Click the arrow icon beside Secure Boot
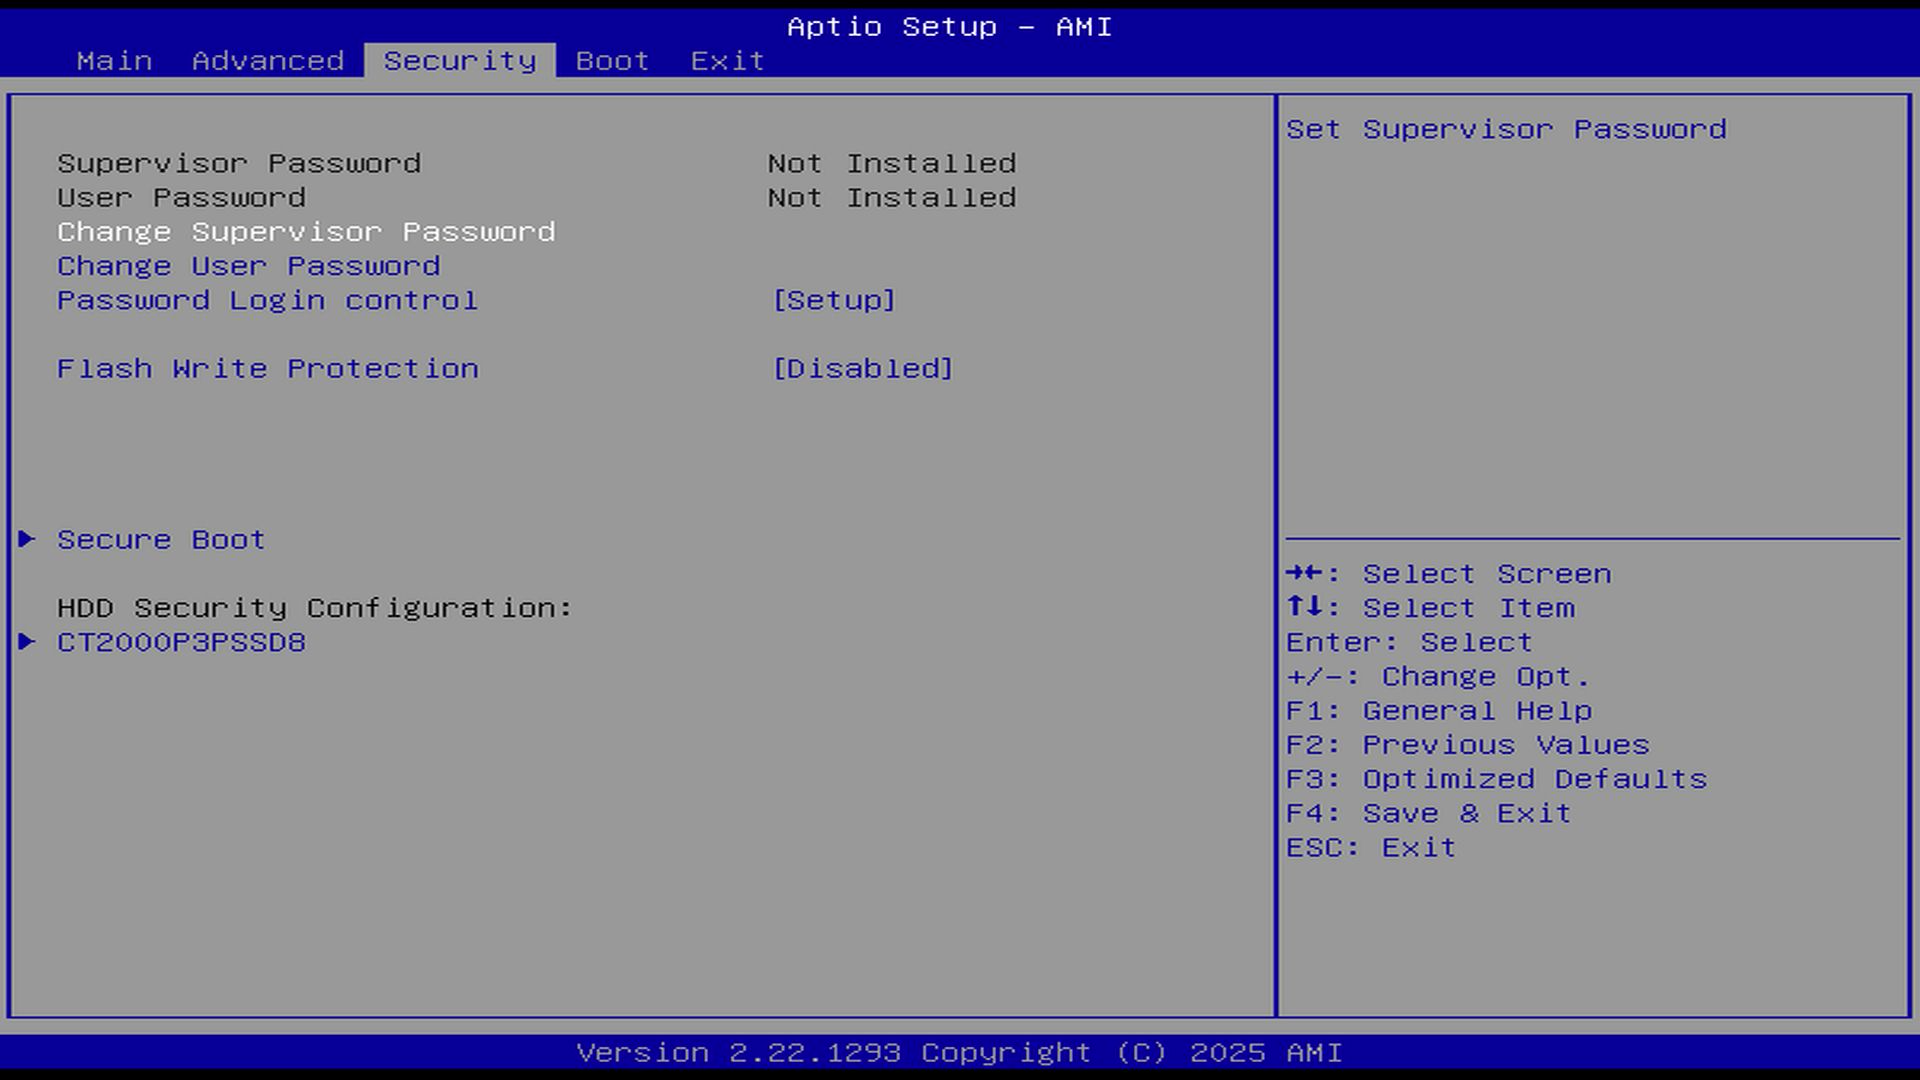The height and width of the screenshot is (1080, 1920). (27, 539)
